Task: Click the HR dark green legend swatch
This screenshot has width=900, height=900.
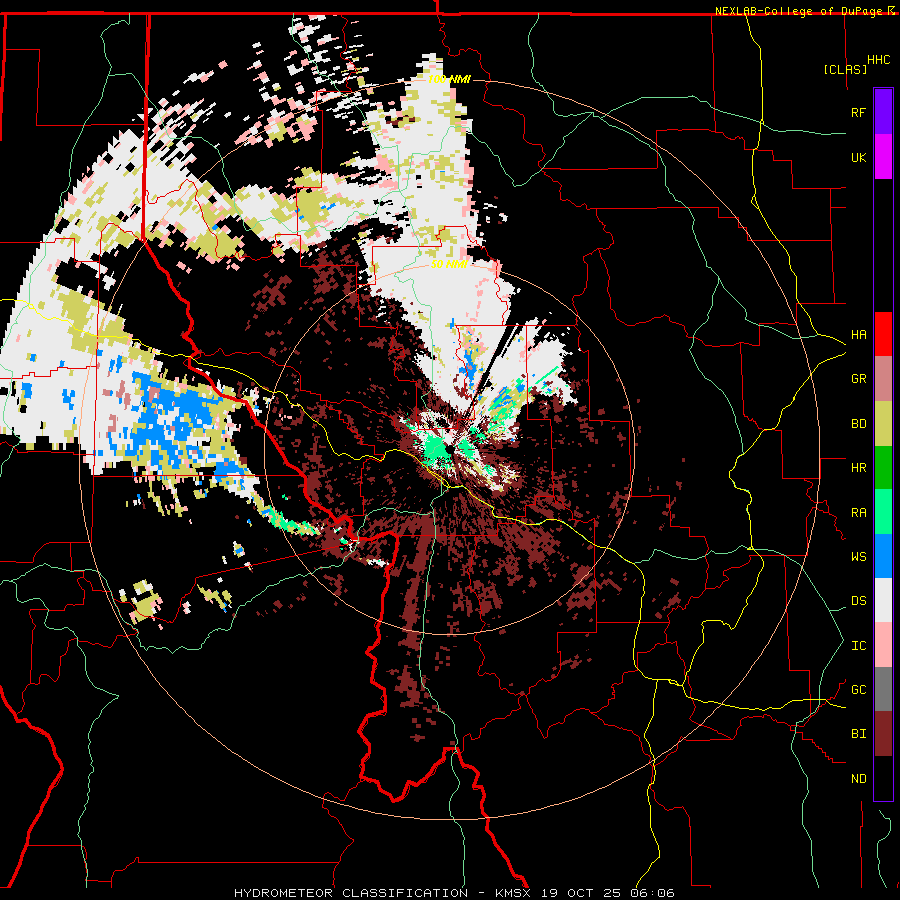Action: tap(883, 467)
